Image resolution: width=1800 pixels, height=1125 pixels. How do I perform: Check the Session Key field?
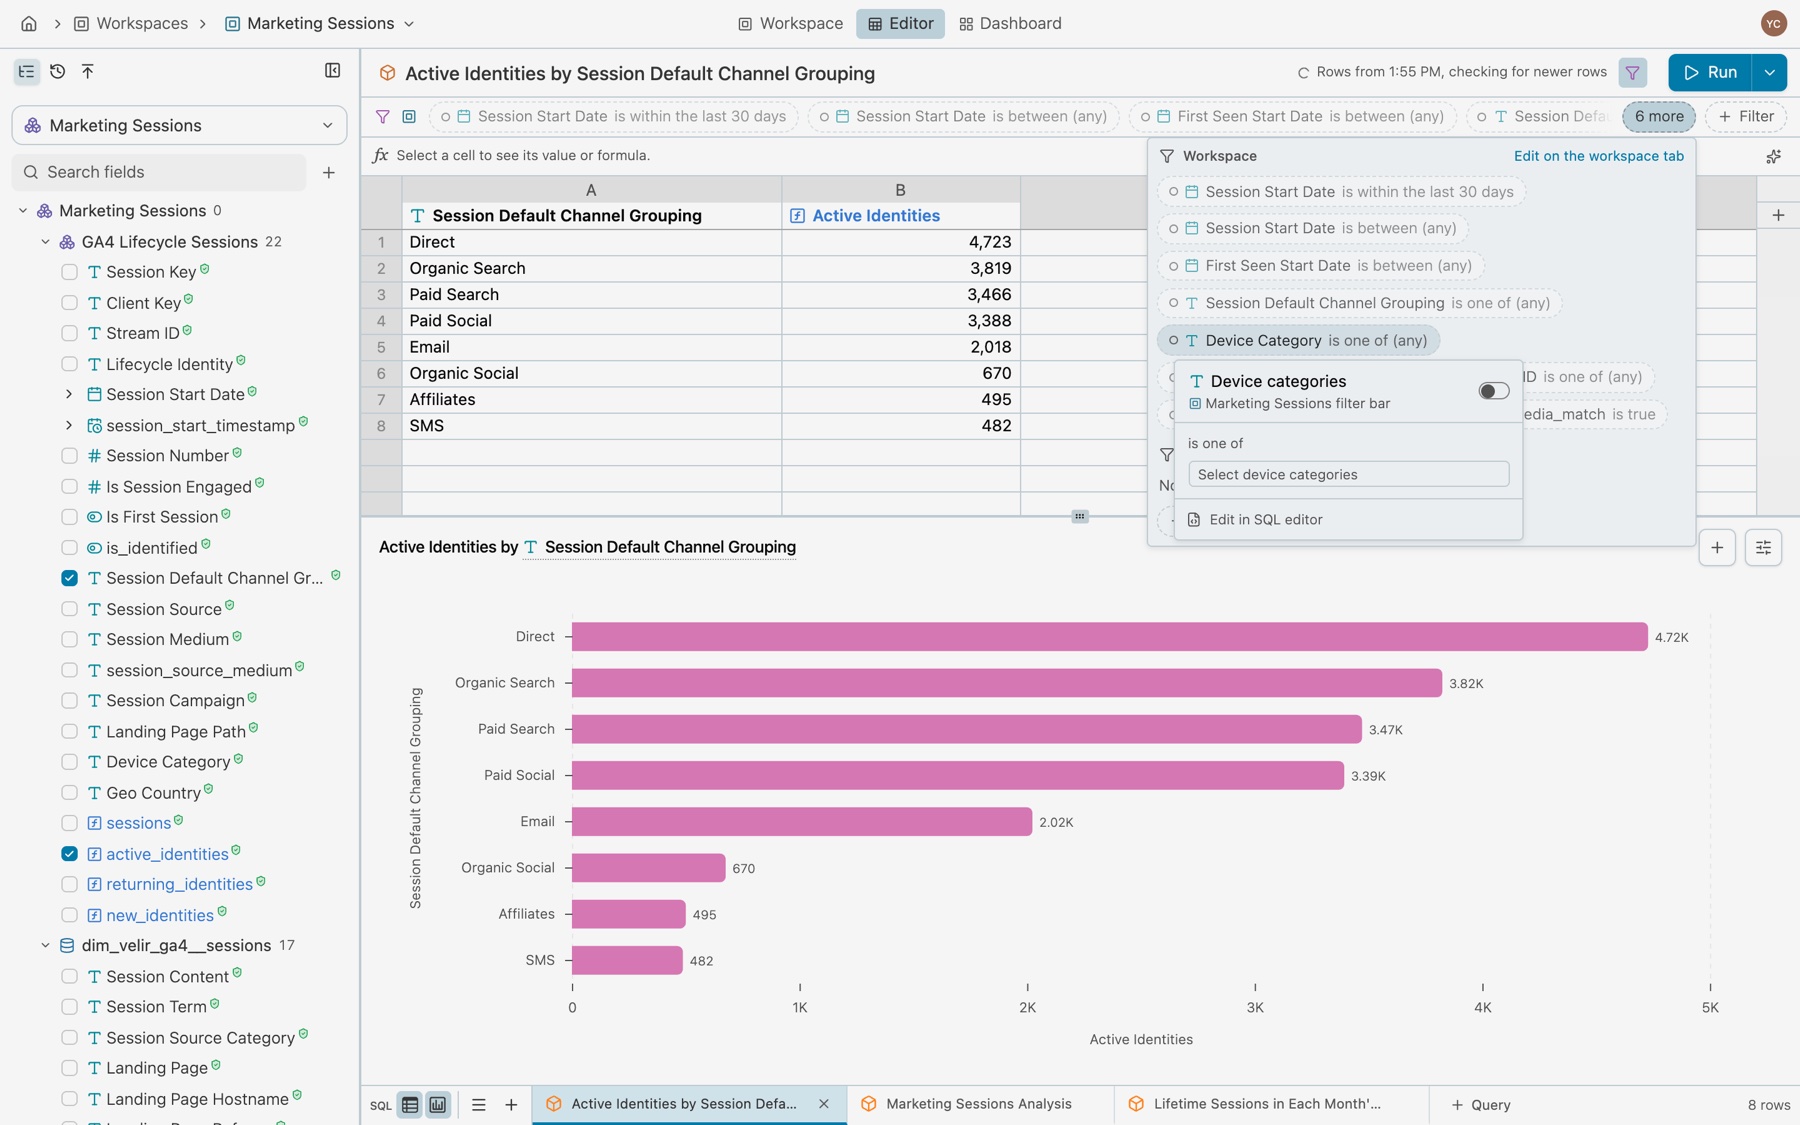(x=69, y=272)
